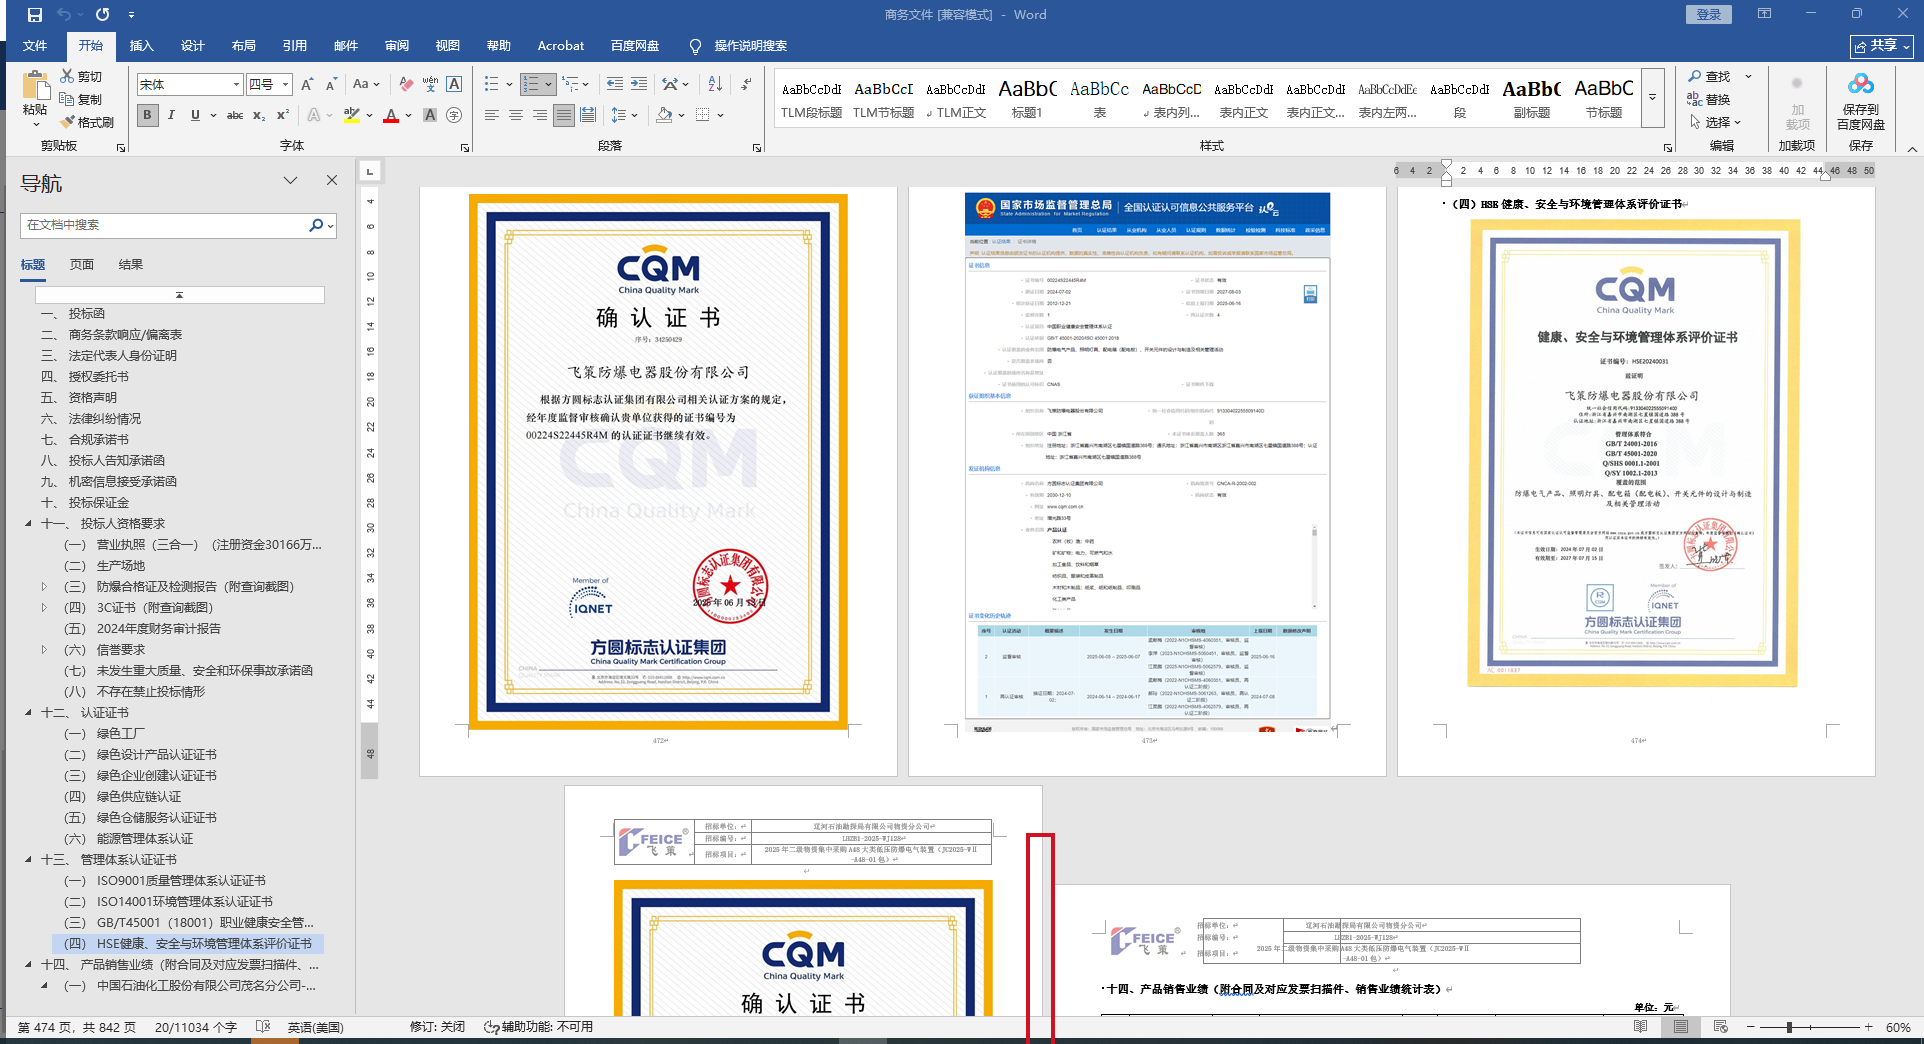Expand the (三) 防爆合格证及检测报告 heading
The image size is (1924, 1044).
pos(44,587)
